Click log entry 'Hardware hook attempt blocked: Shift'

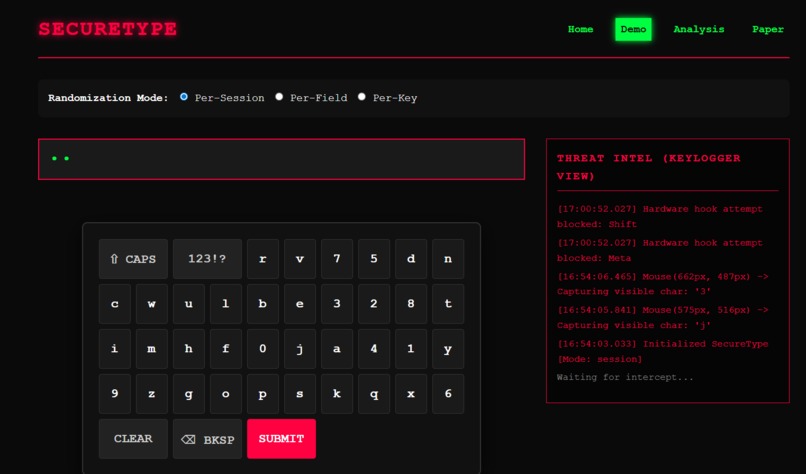(x=660, y=216)
